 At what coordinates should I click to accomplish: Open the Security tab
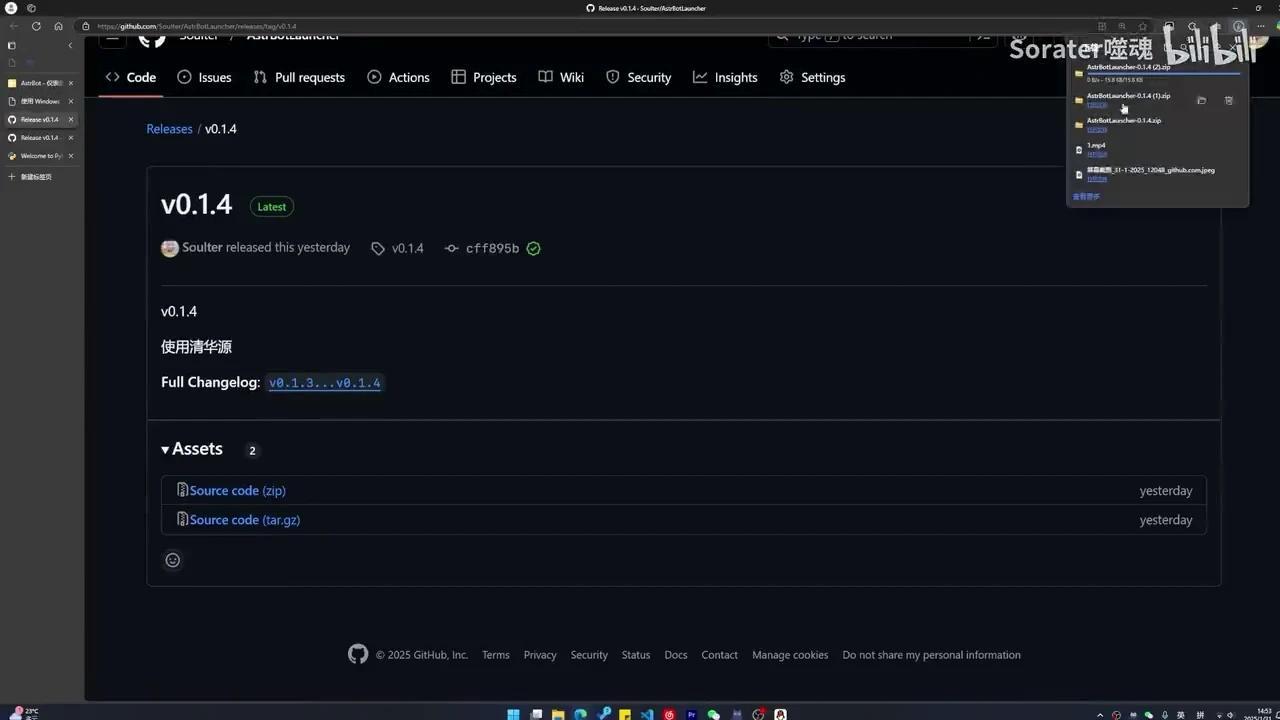(638, 77)
